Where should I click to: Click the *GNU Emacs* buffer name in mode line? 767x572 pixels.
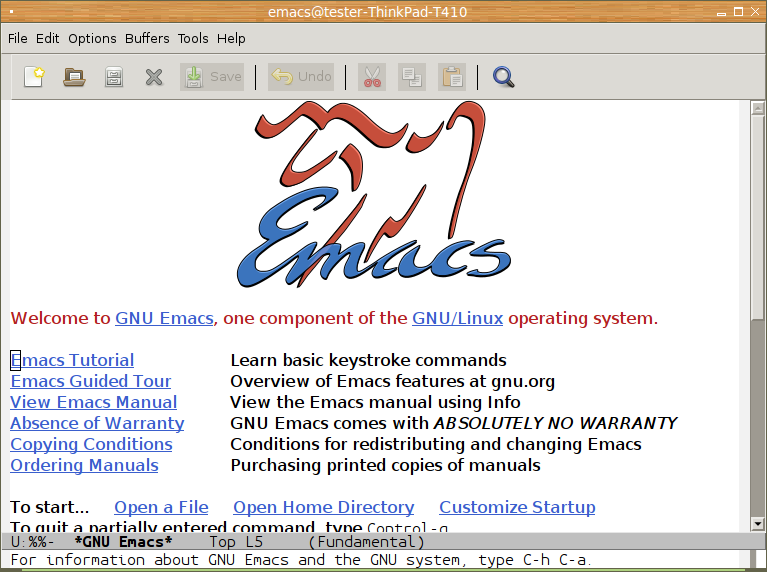point(123,542)
